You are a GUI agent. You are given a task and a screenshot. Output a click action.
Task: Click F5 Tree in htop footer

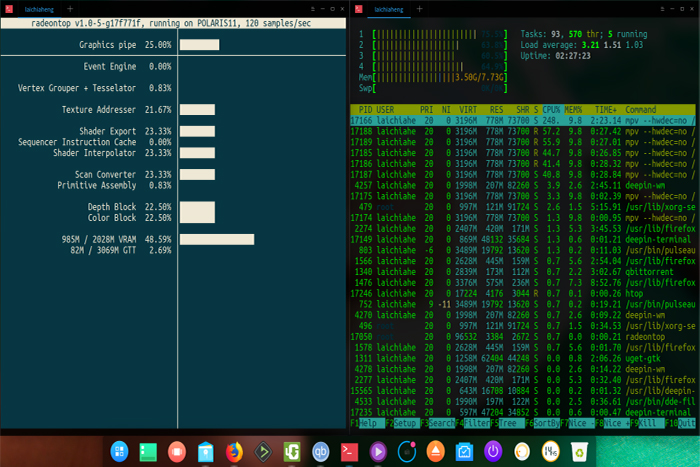tap(508, 423)
